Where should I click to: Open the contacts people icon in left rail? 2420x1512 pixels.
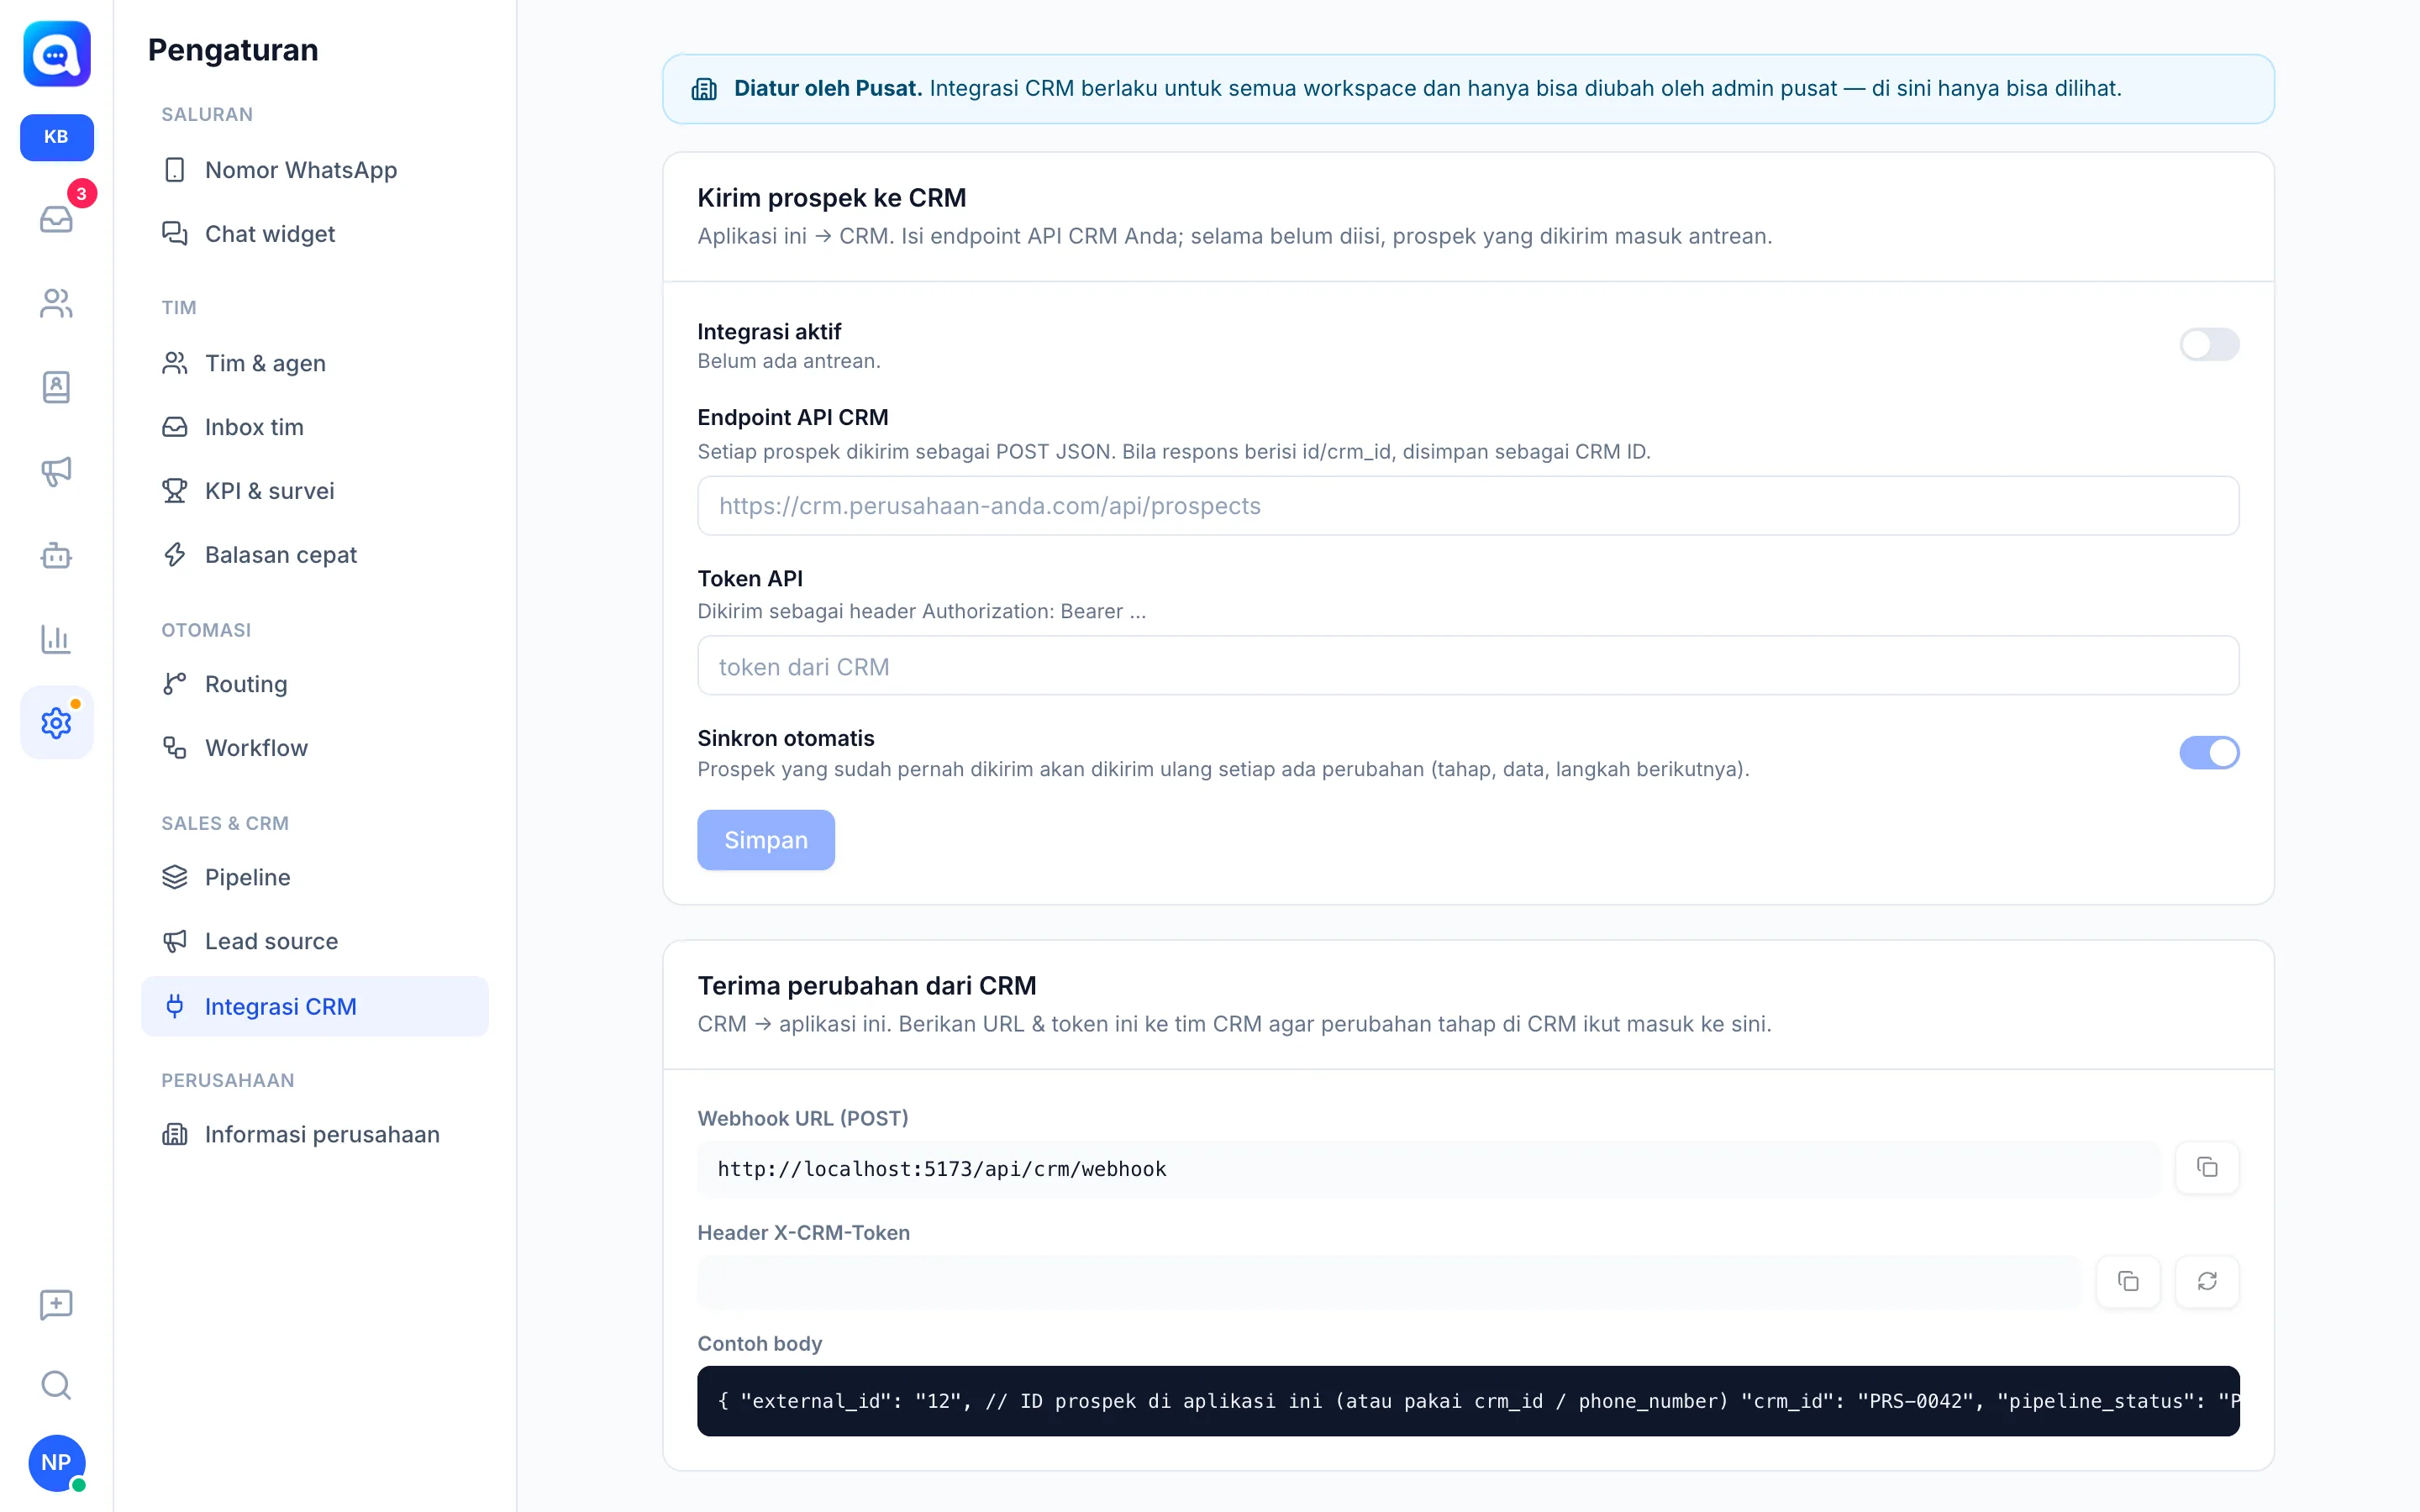[56, 303]
